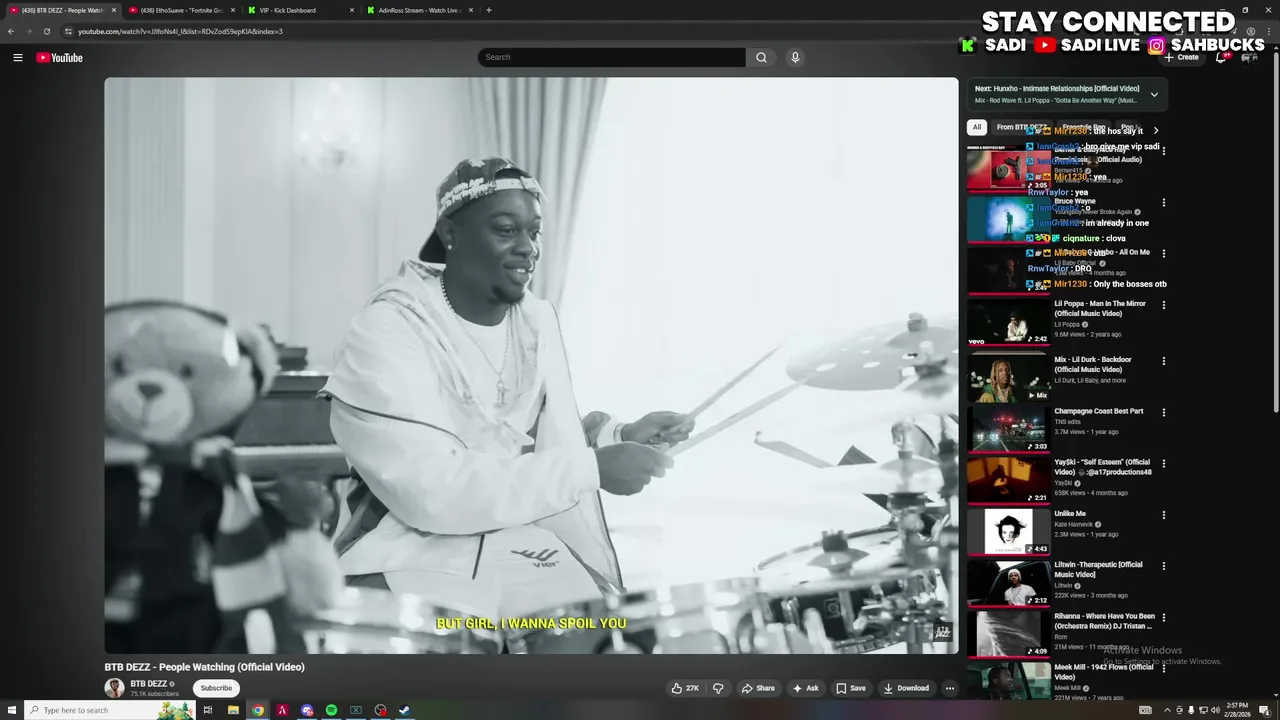Click the Chrome taskbar icon
1280x720 pixels.
coord(258,710)
